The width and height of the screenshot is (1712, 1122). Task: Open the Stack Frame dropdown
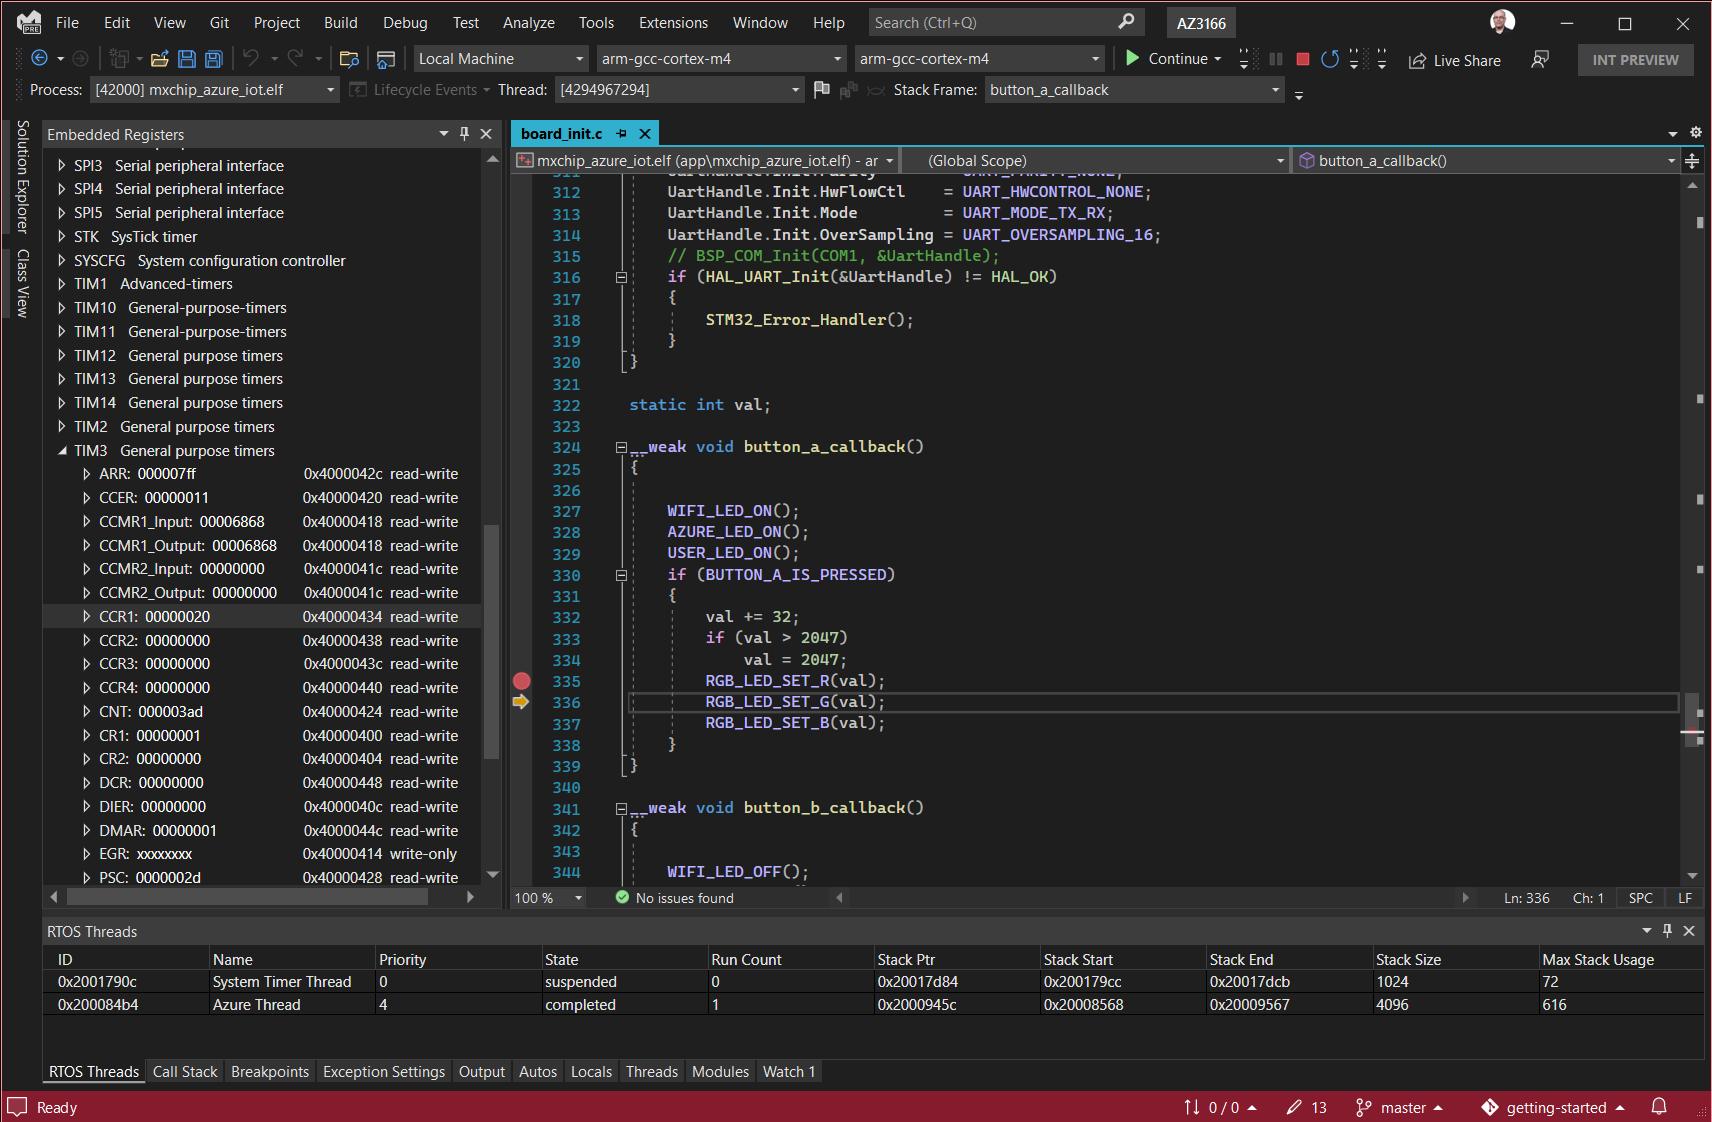point(1275,90)
